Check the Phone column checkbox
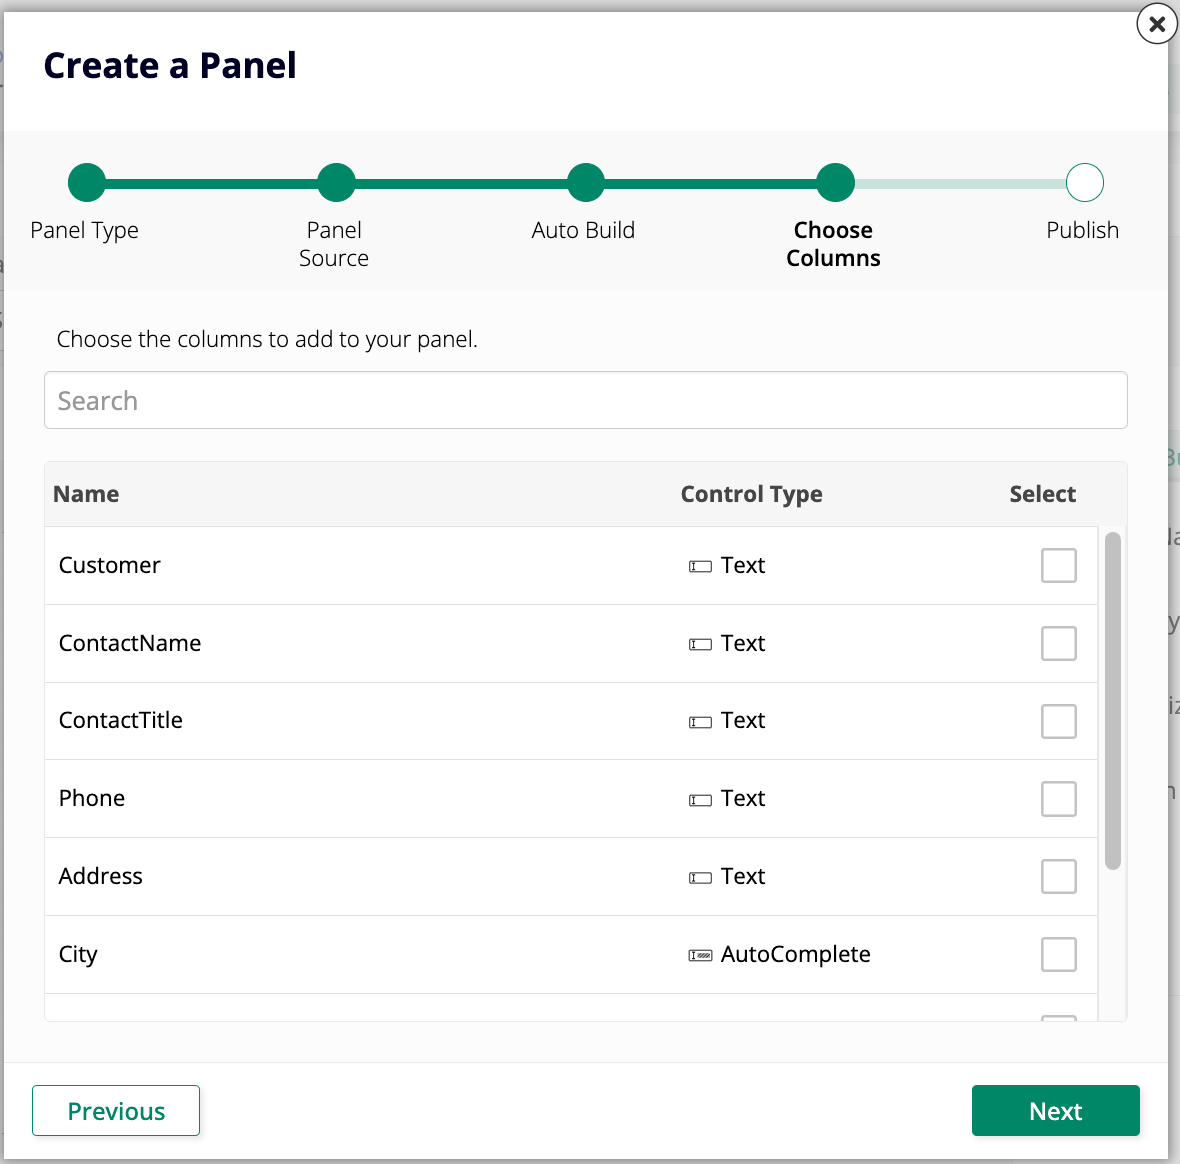Screen dimensions: 1180x1164 1058,799
